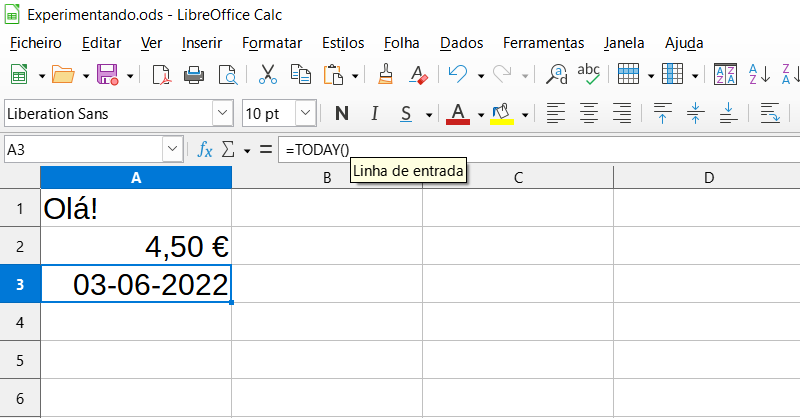Screen dimensions: 800x418
Task: Open the Name Box dropdown arrow
Action: (172, 150)
